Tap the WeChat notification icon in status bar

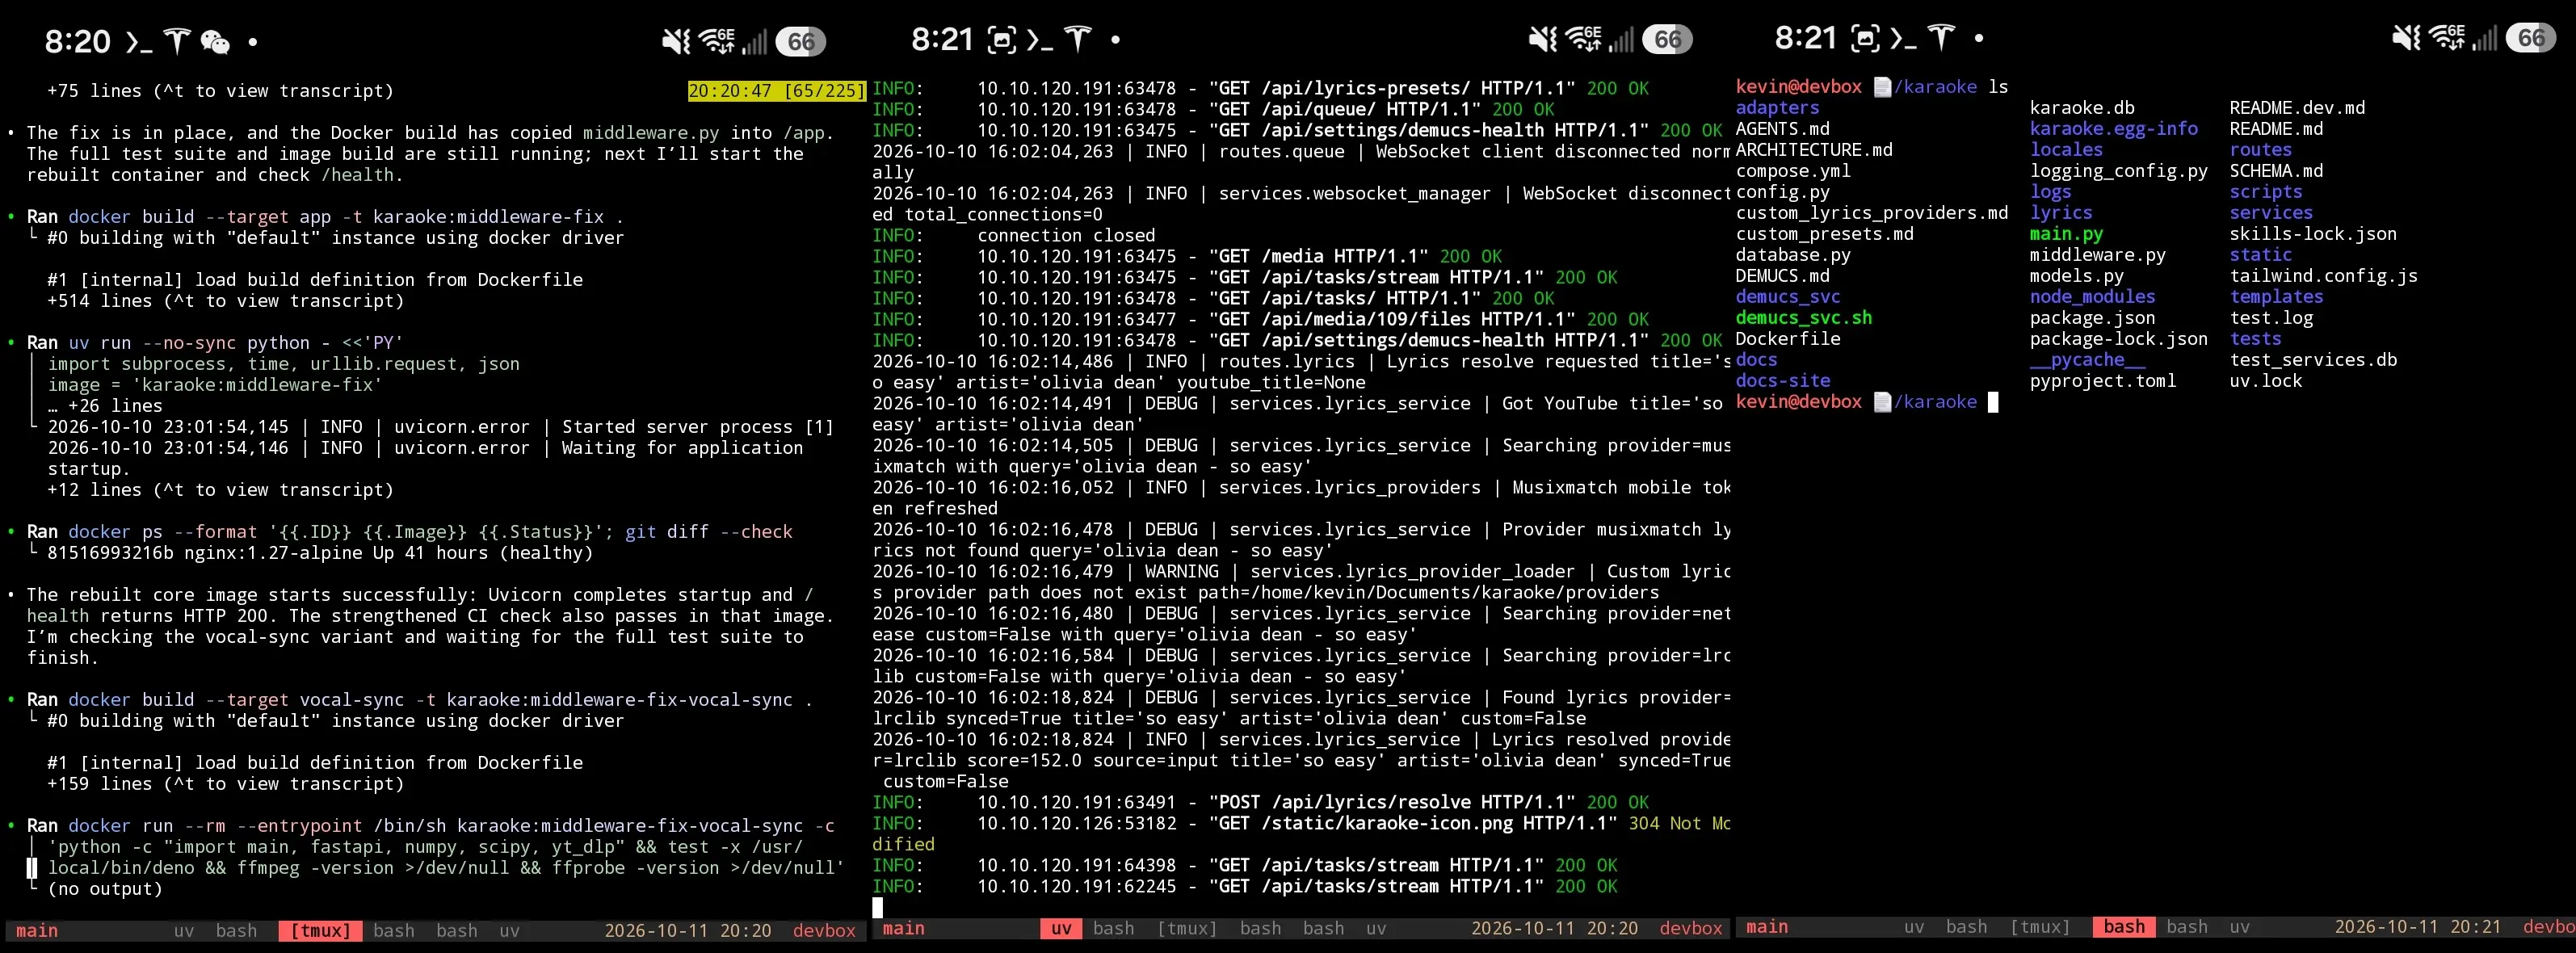[215, 42]
